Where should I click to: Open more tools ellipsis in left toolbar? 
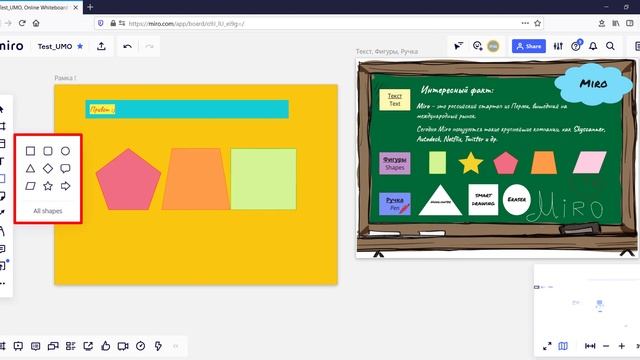point(2,283)
